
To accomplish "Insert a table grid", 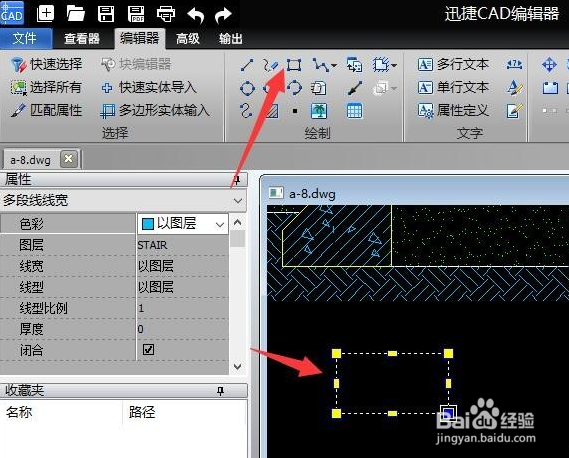I will coord(355,111).
